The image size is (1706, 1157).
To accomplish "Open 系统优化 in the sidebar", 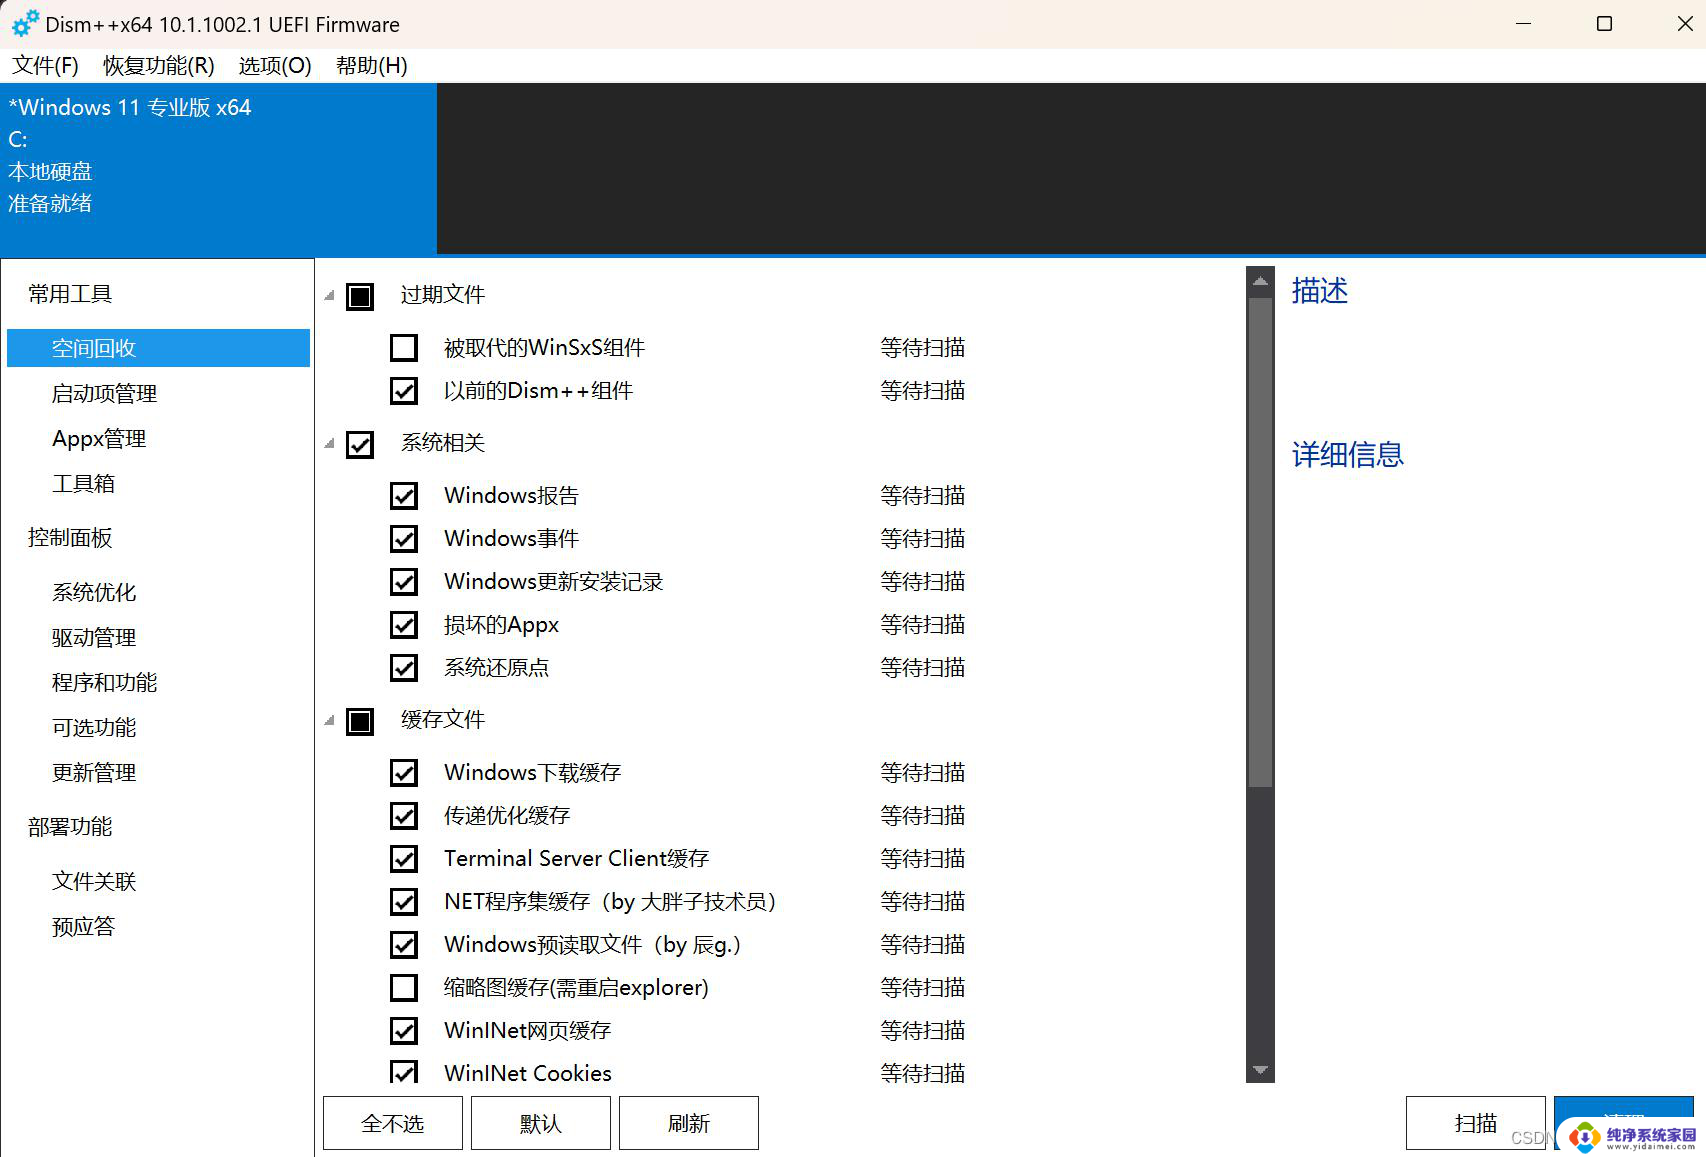I will pos(94,592).
